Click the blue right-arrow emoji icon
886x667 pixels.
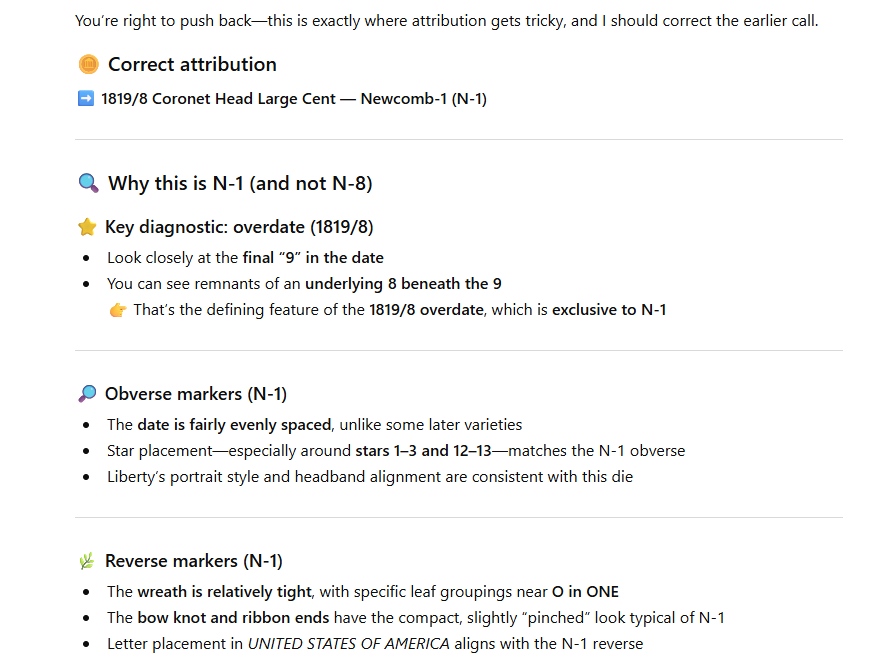pyautogui.click(x=85, y=99)
